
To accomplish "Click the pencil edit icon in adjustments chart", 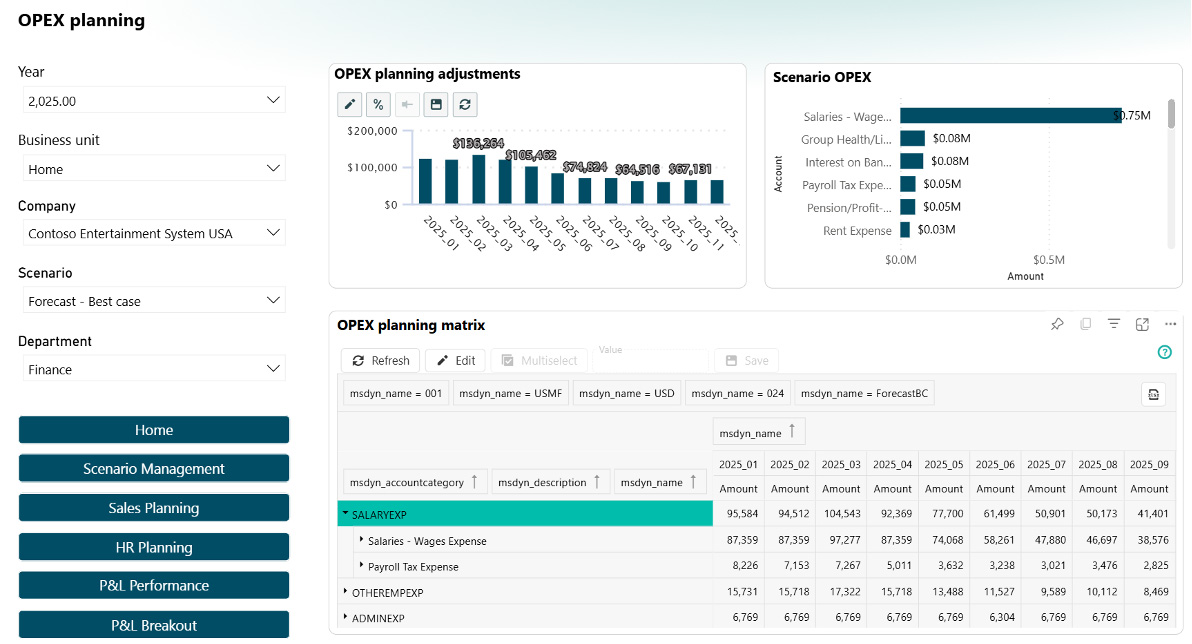I will 349,104.
